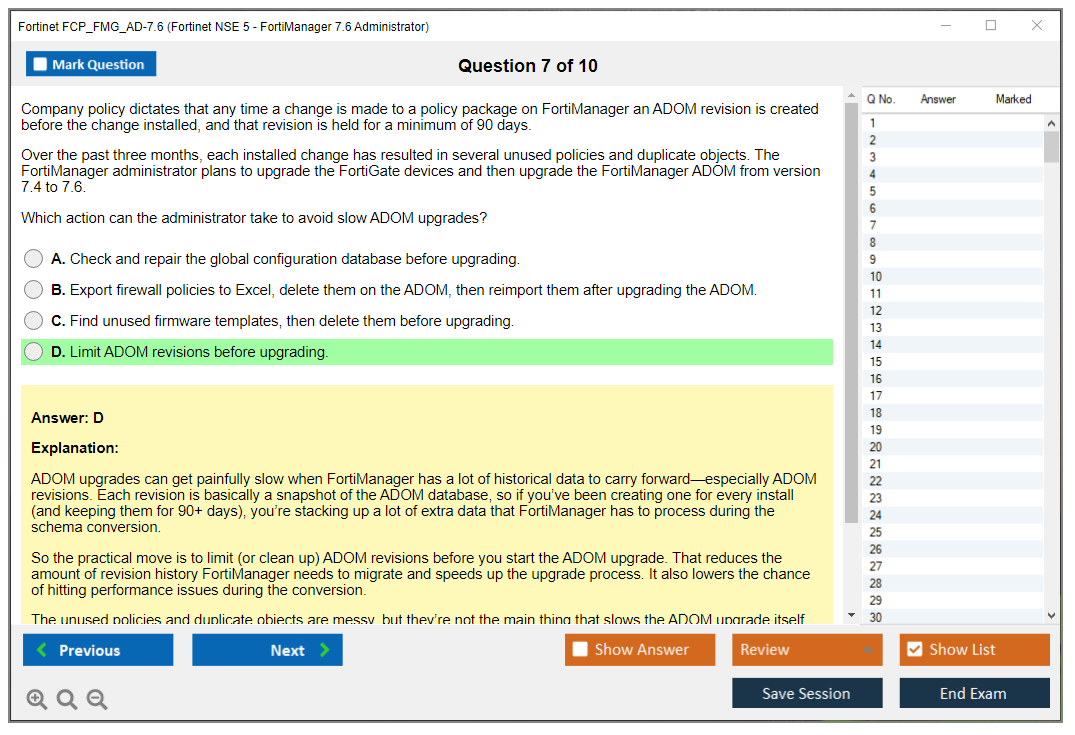Select the zoom-in magnifier icon
Viewport: 1075px width, 735px height.
(x=37, y=699)
